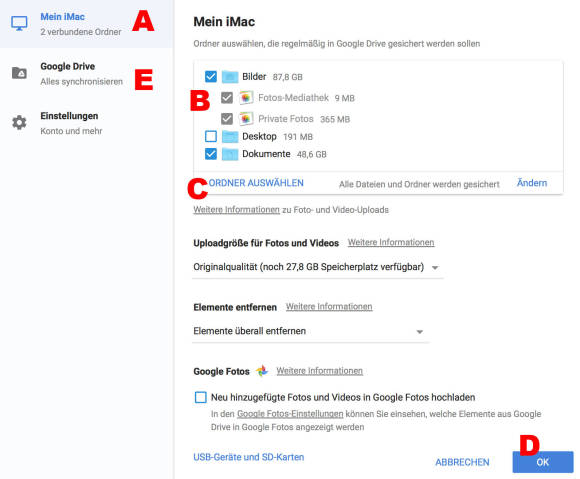The width and height of the screenshot is (580, 479).
Task: Confirm with the OK button
Action: [x=543, y=462]
